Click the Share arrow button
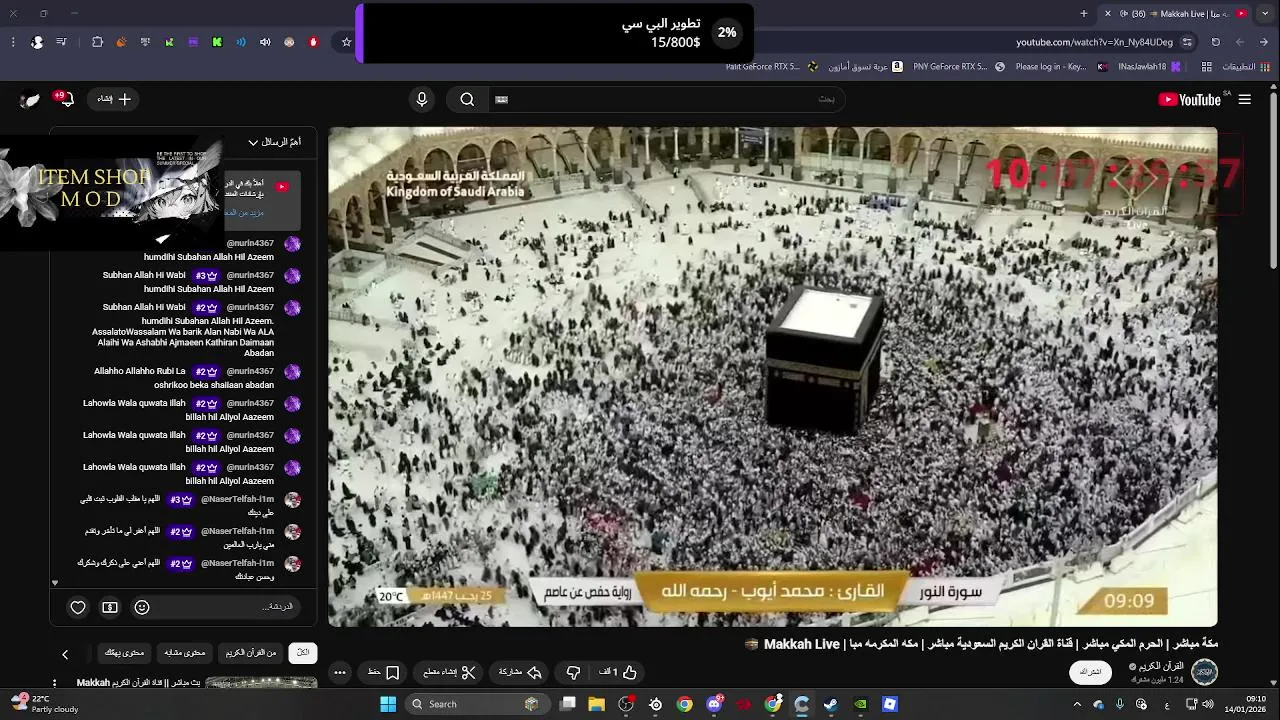The height and width of the screenshot is (720, 1280). pyautogui.click(x=520, y=672)
